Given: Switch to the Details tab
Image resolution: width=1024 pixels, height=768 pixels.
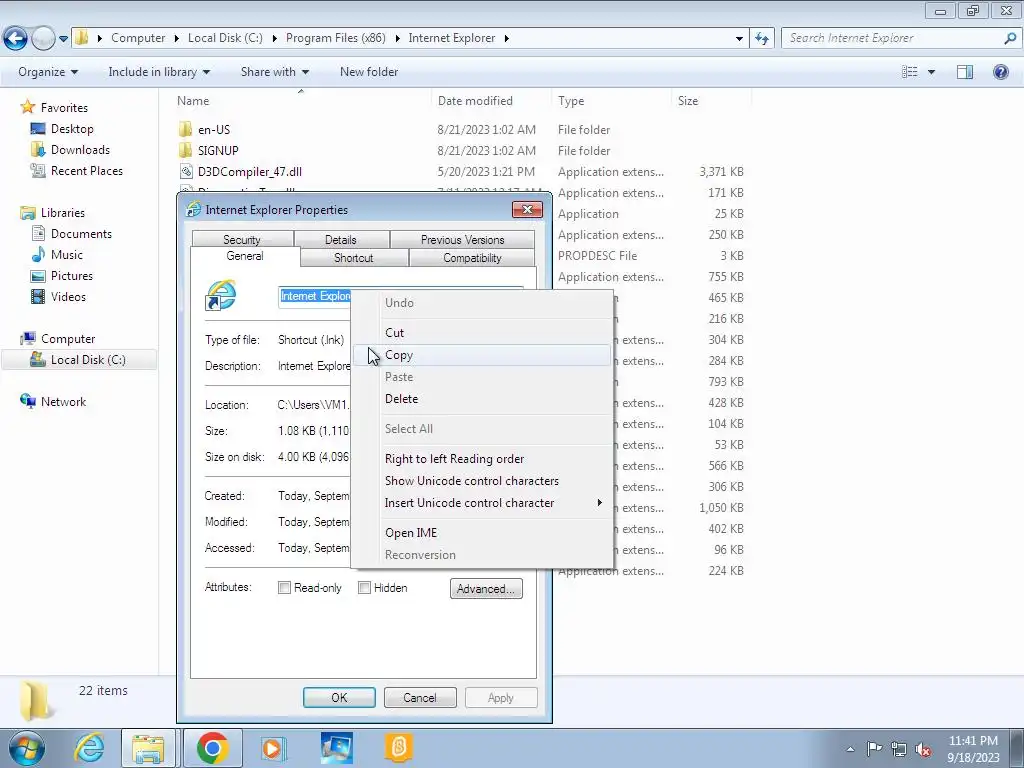Looking at the screenshot, I should coord(341,239).
